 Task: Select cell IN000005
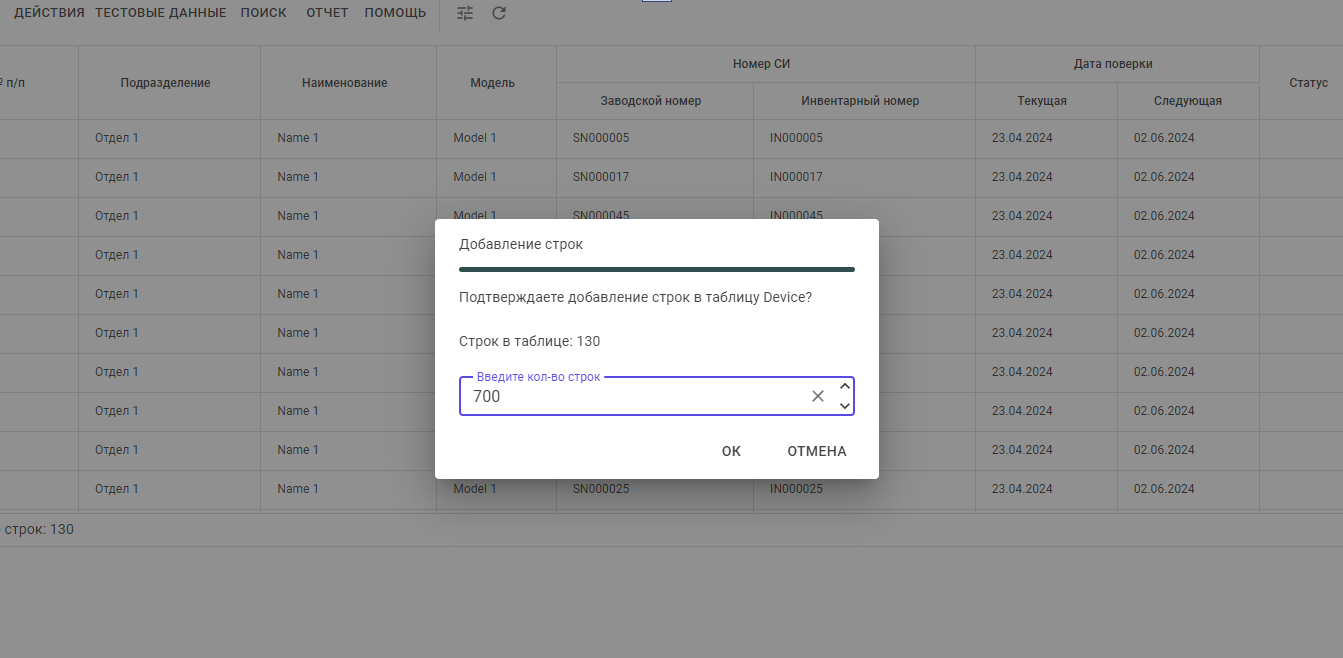[796, 138]
